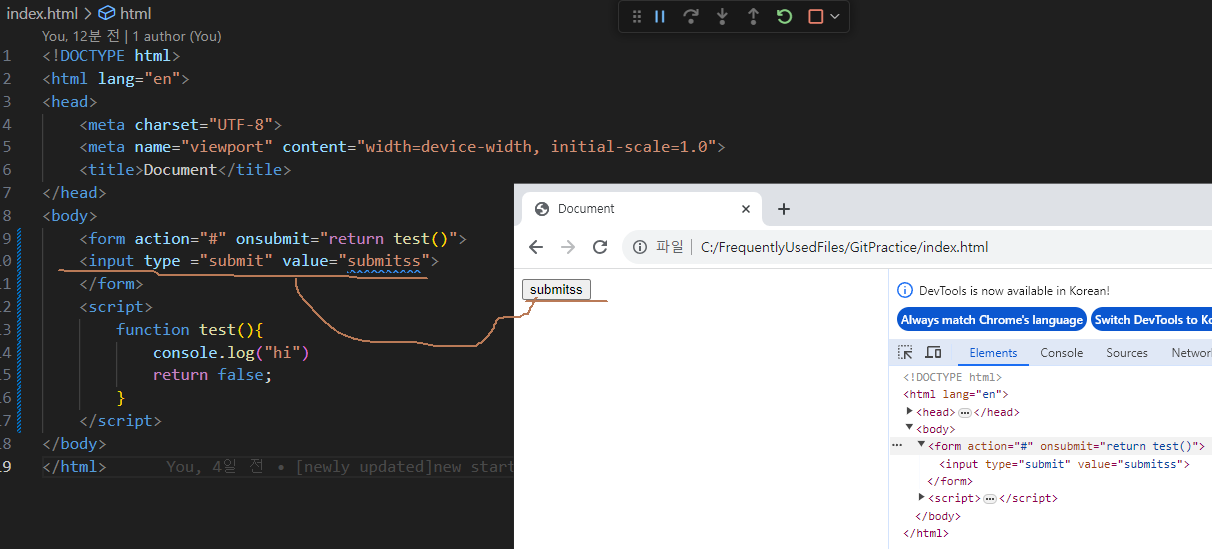Click the meta viewport line in editor
Viewport: 1212px width, 549px height.
coord(402,146)
